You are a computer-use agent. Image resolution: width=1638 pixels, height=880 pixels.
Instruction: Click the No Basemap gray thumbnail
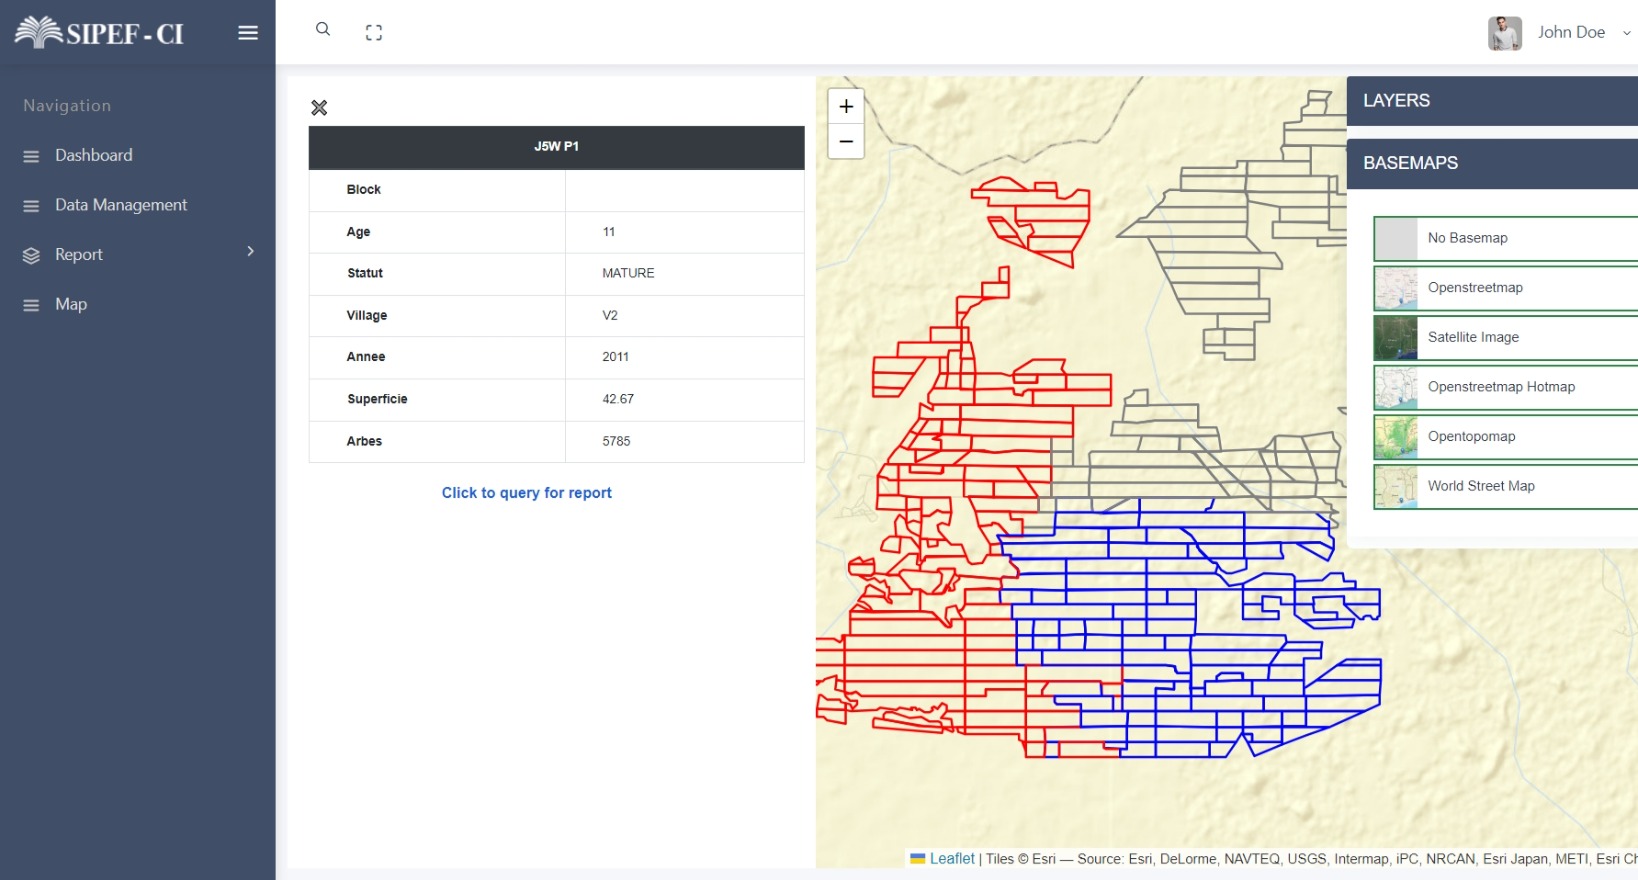click(1396, 238)
